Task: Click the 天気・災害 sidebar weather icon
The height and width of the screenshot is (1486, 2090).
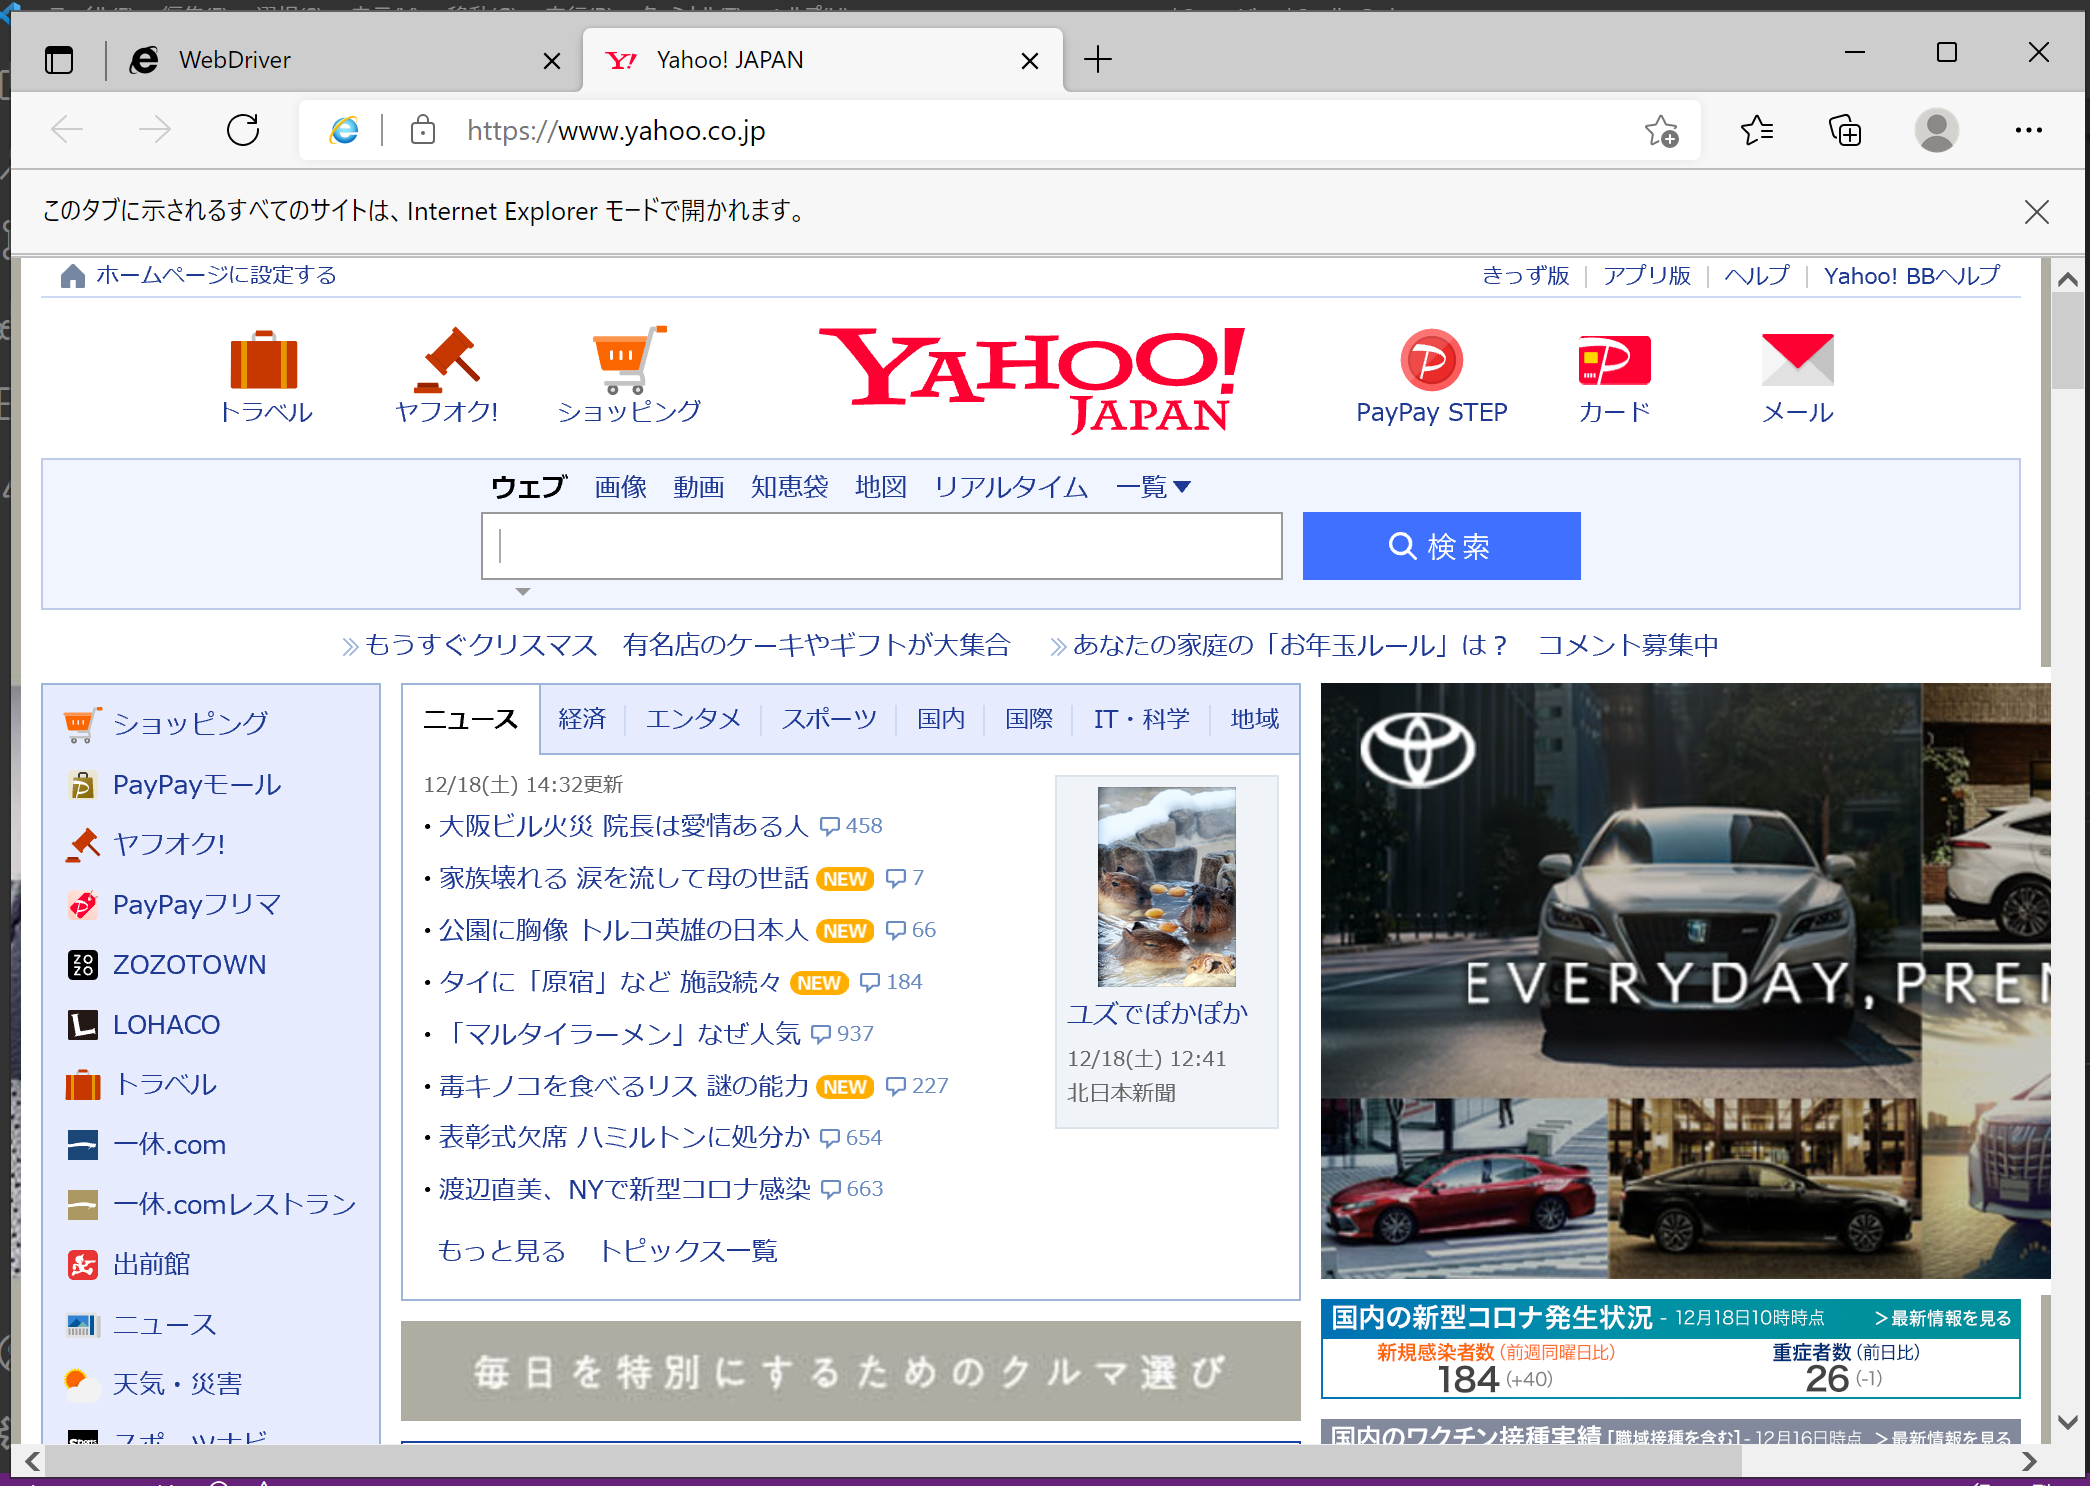Action: pyautogui.click(x=82, y=1384)
